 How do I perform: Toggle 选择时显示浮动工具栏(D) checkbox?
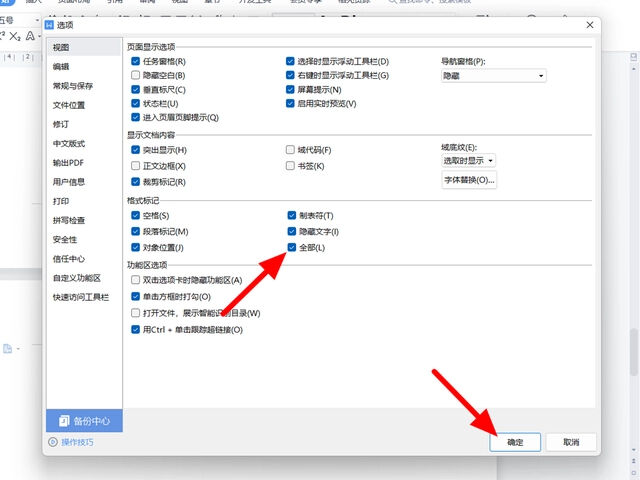(x=290, y=61)
